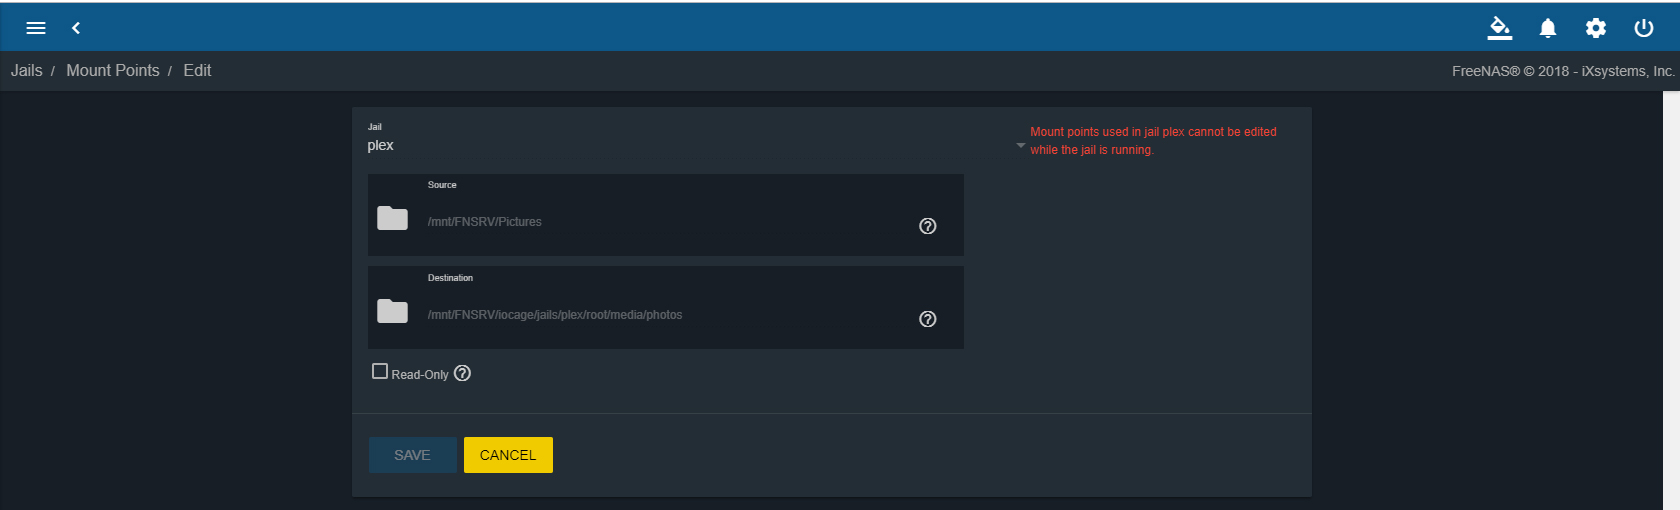Enable the Read-Only checkbox
This screenshot has width=1680, height=510.
380,371
